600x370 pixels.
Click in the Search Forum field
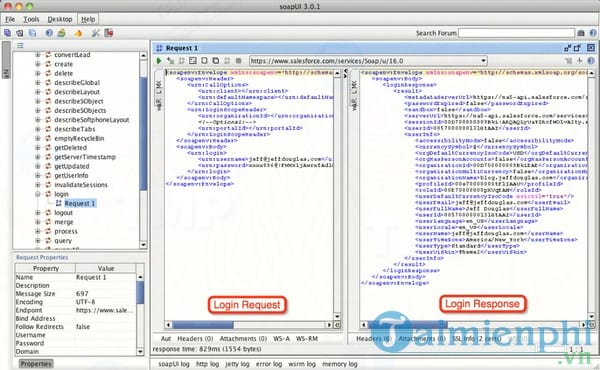516,33
